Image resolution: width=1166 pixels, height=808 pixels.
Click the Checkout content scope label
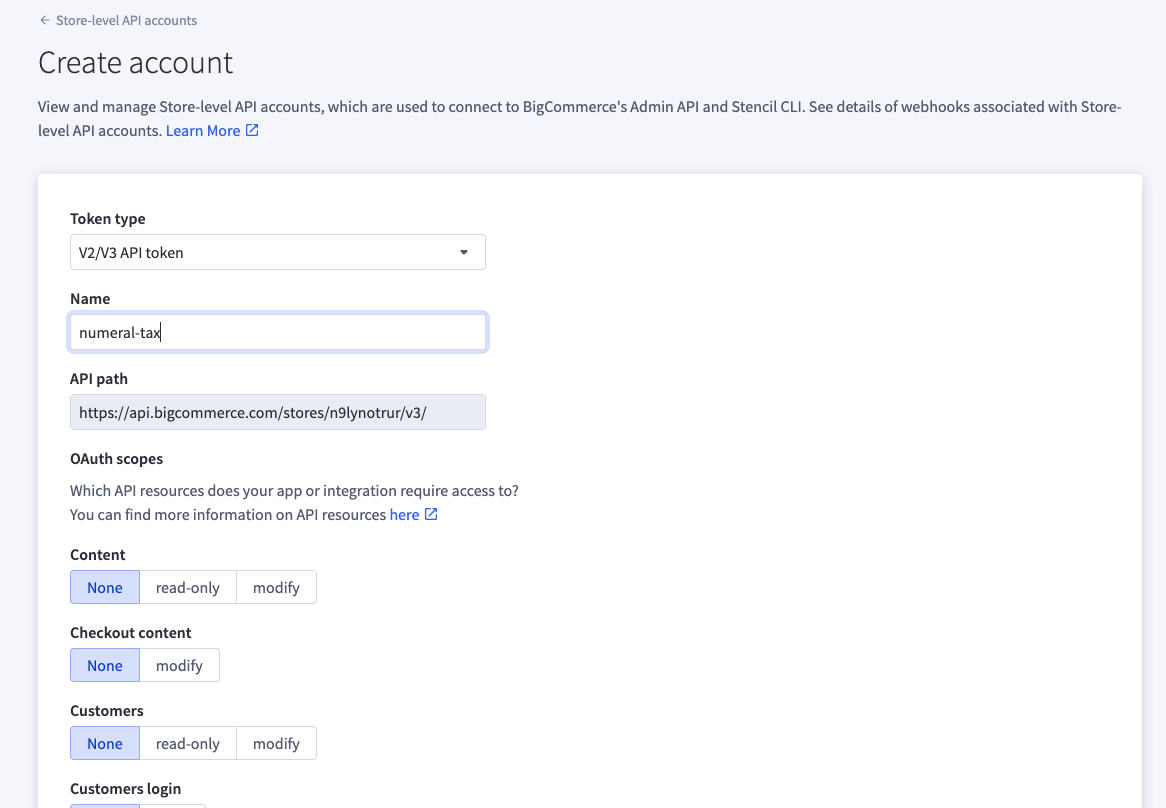[131, 633]
